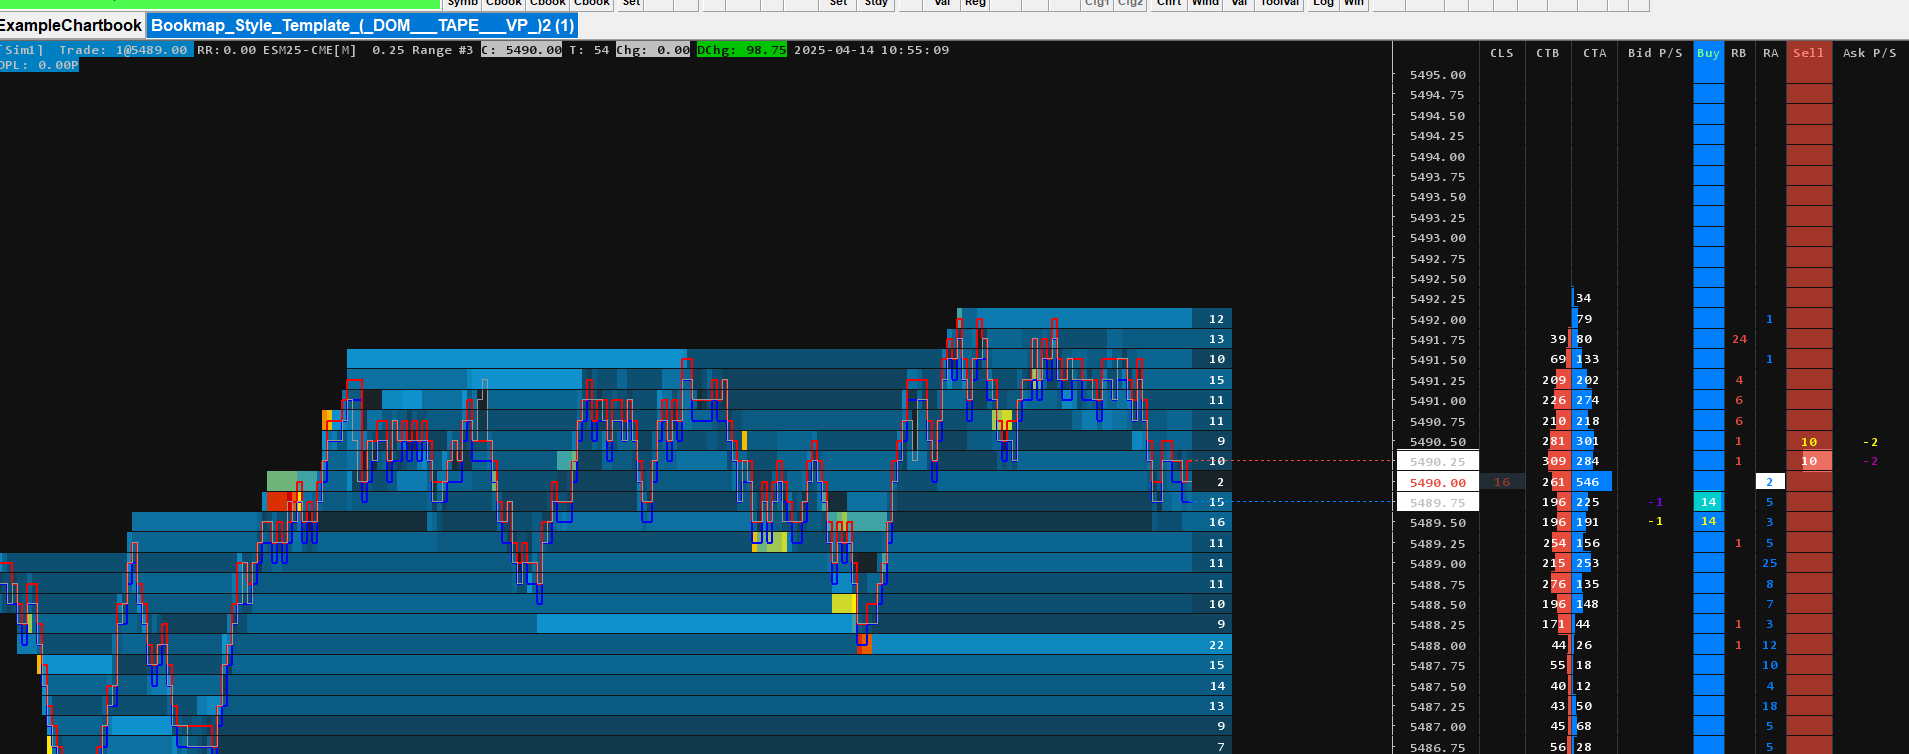Select the CLS column header

point(1502,53)
